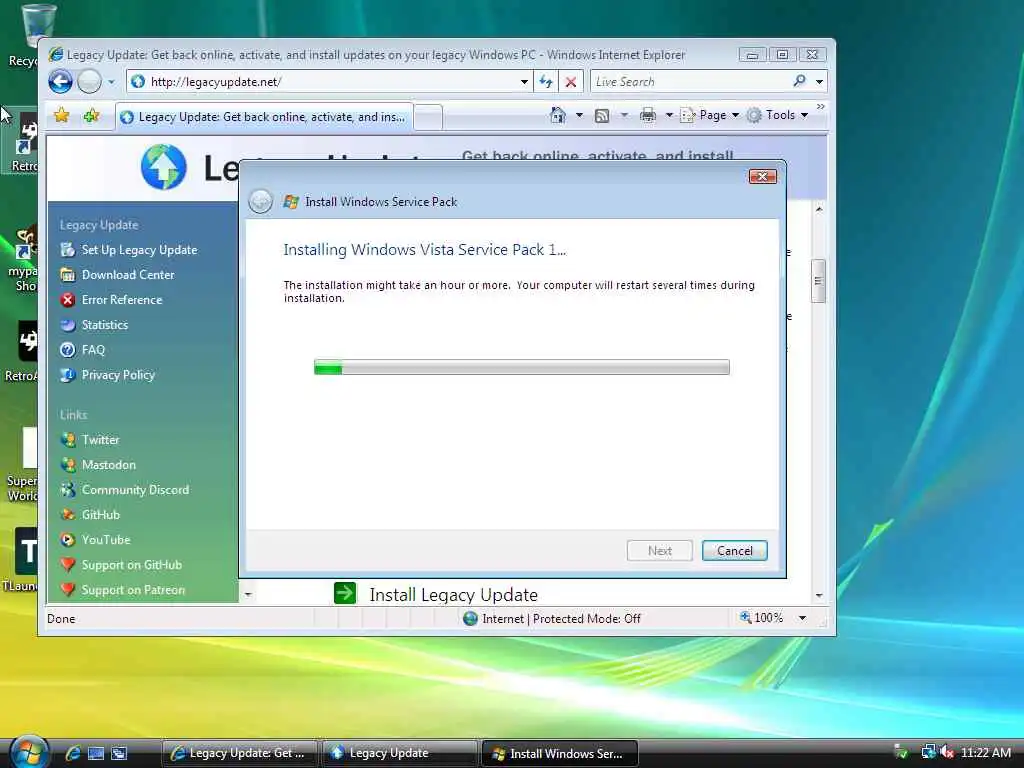Click the Legacy Update globe logo

pyautogui.click(x=163, y=167)
